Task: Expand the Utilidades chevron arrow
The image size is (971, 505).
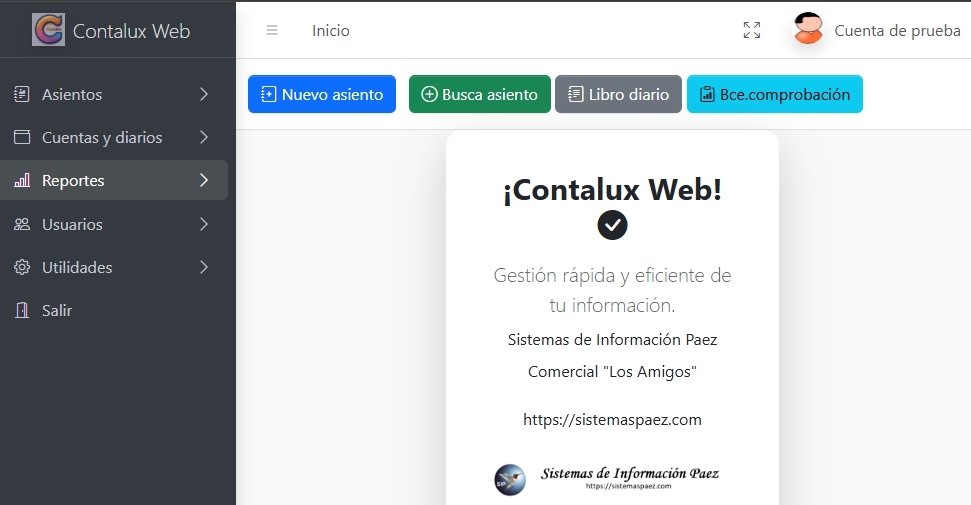Action: (x=204, y=268)
